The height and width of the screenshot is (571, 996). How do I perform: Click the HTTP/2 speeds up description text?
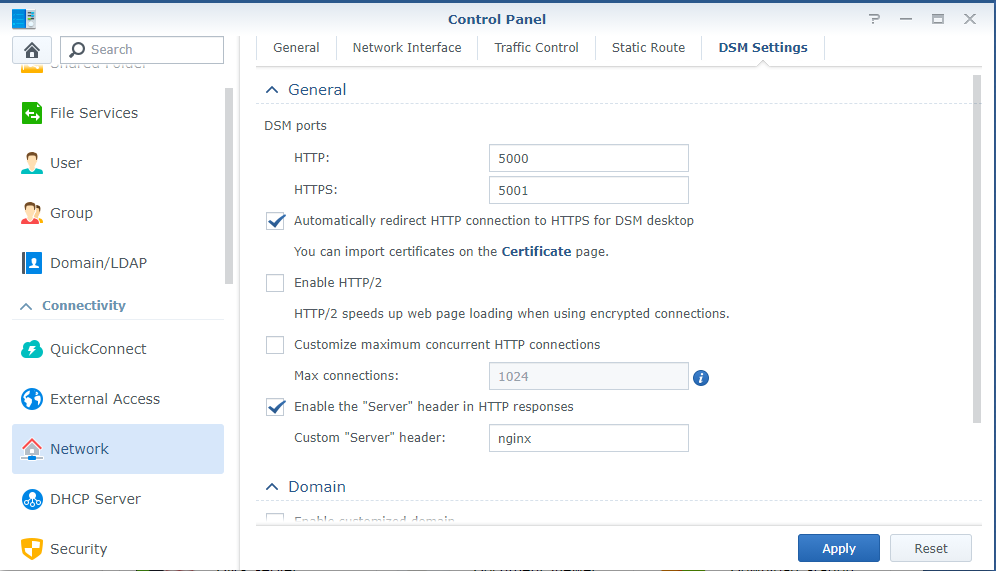511,314
